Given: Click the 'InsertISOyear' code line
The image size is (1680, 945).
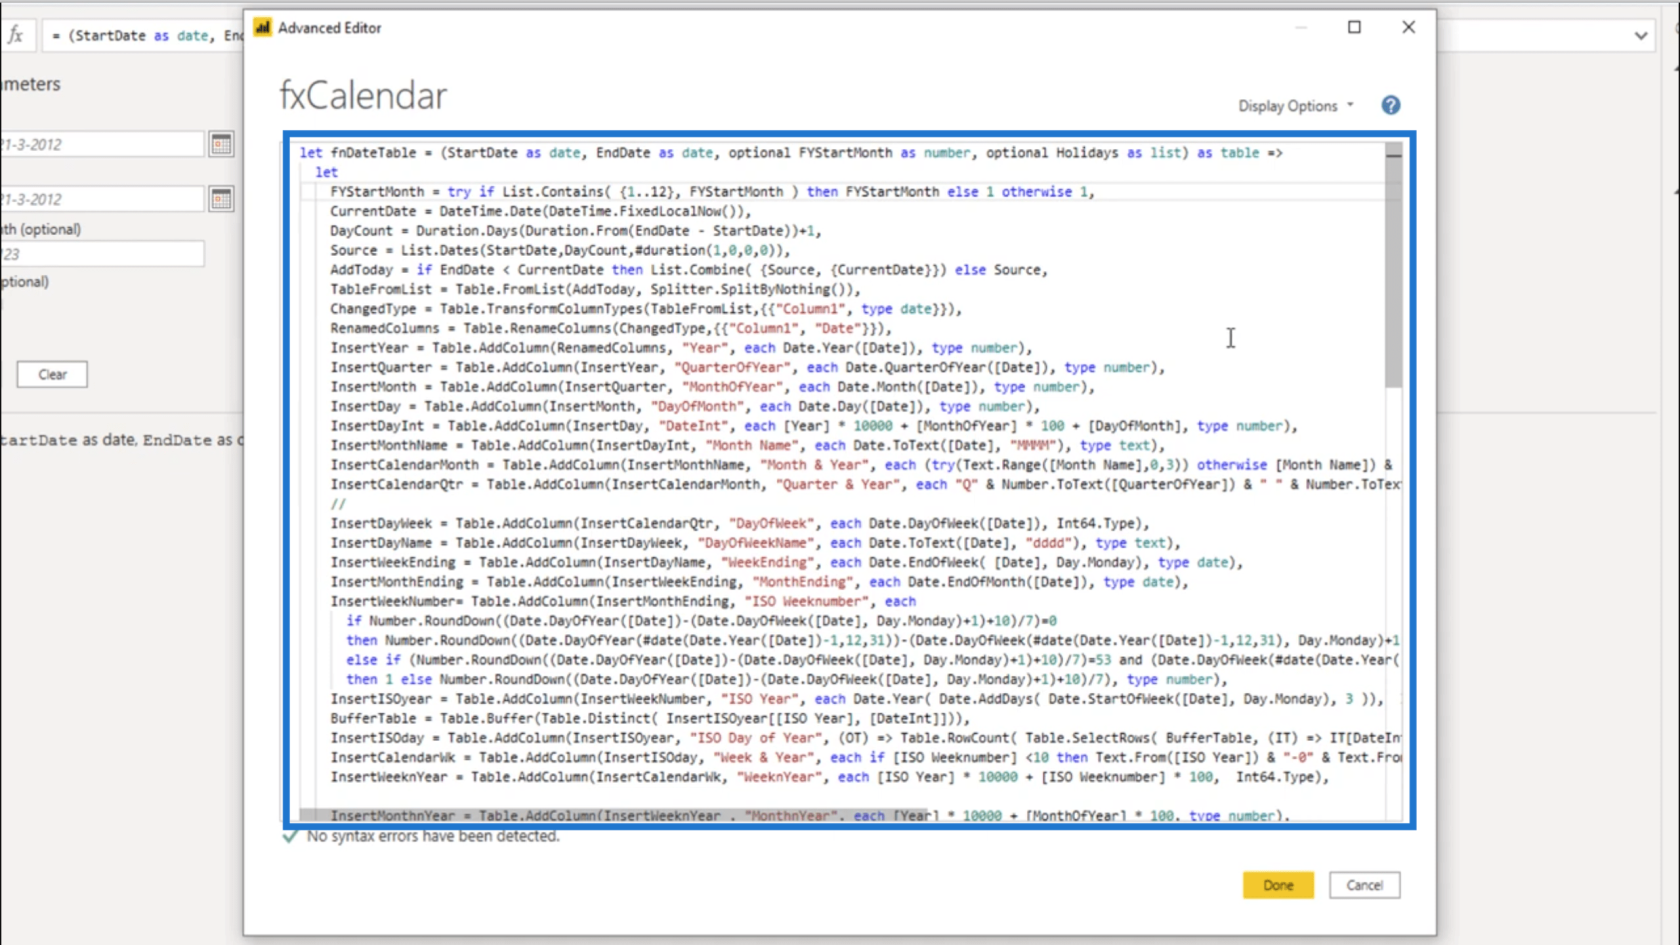Looking at the screenshot, I should [857, 699].
